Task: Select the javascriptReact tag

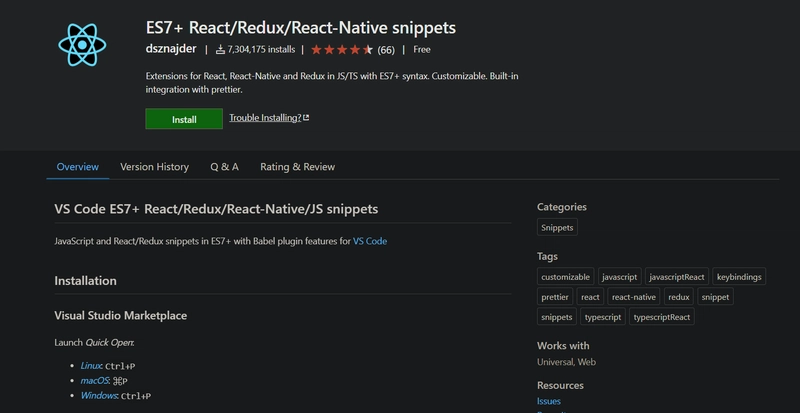Action: pyautogui.click(x=677, y=277)
